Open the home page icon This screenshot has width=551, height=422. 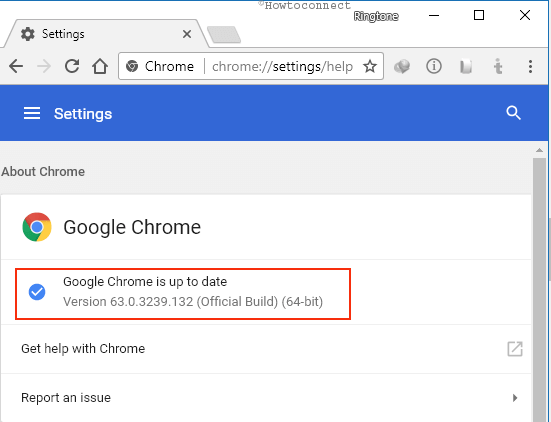point(100,66)
